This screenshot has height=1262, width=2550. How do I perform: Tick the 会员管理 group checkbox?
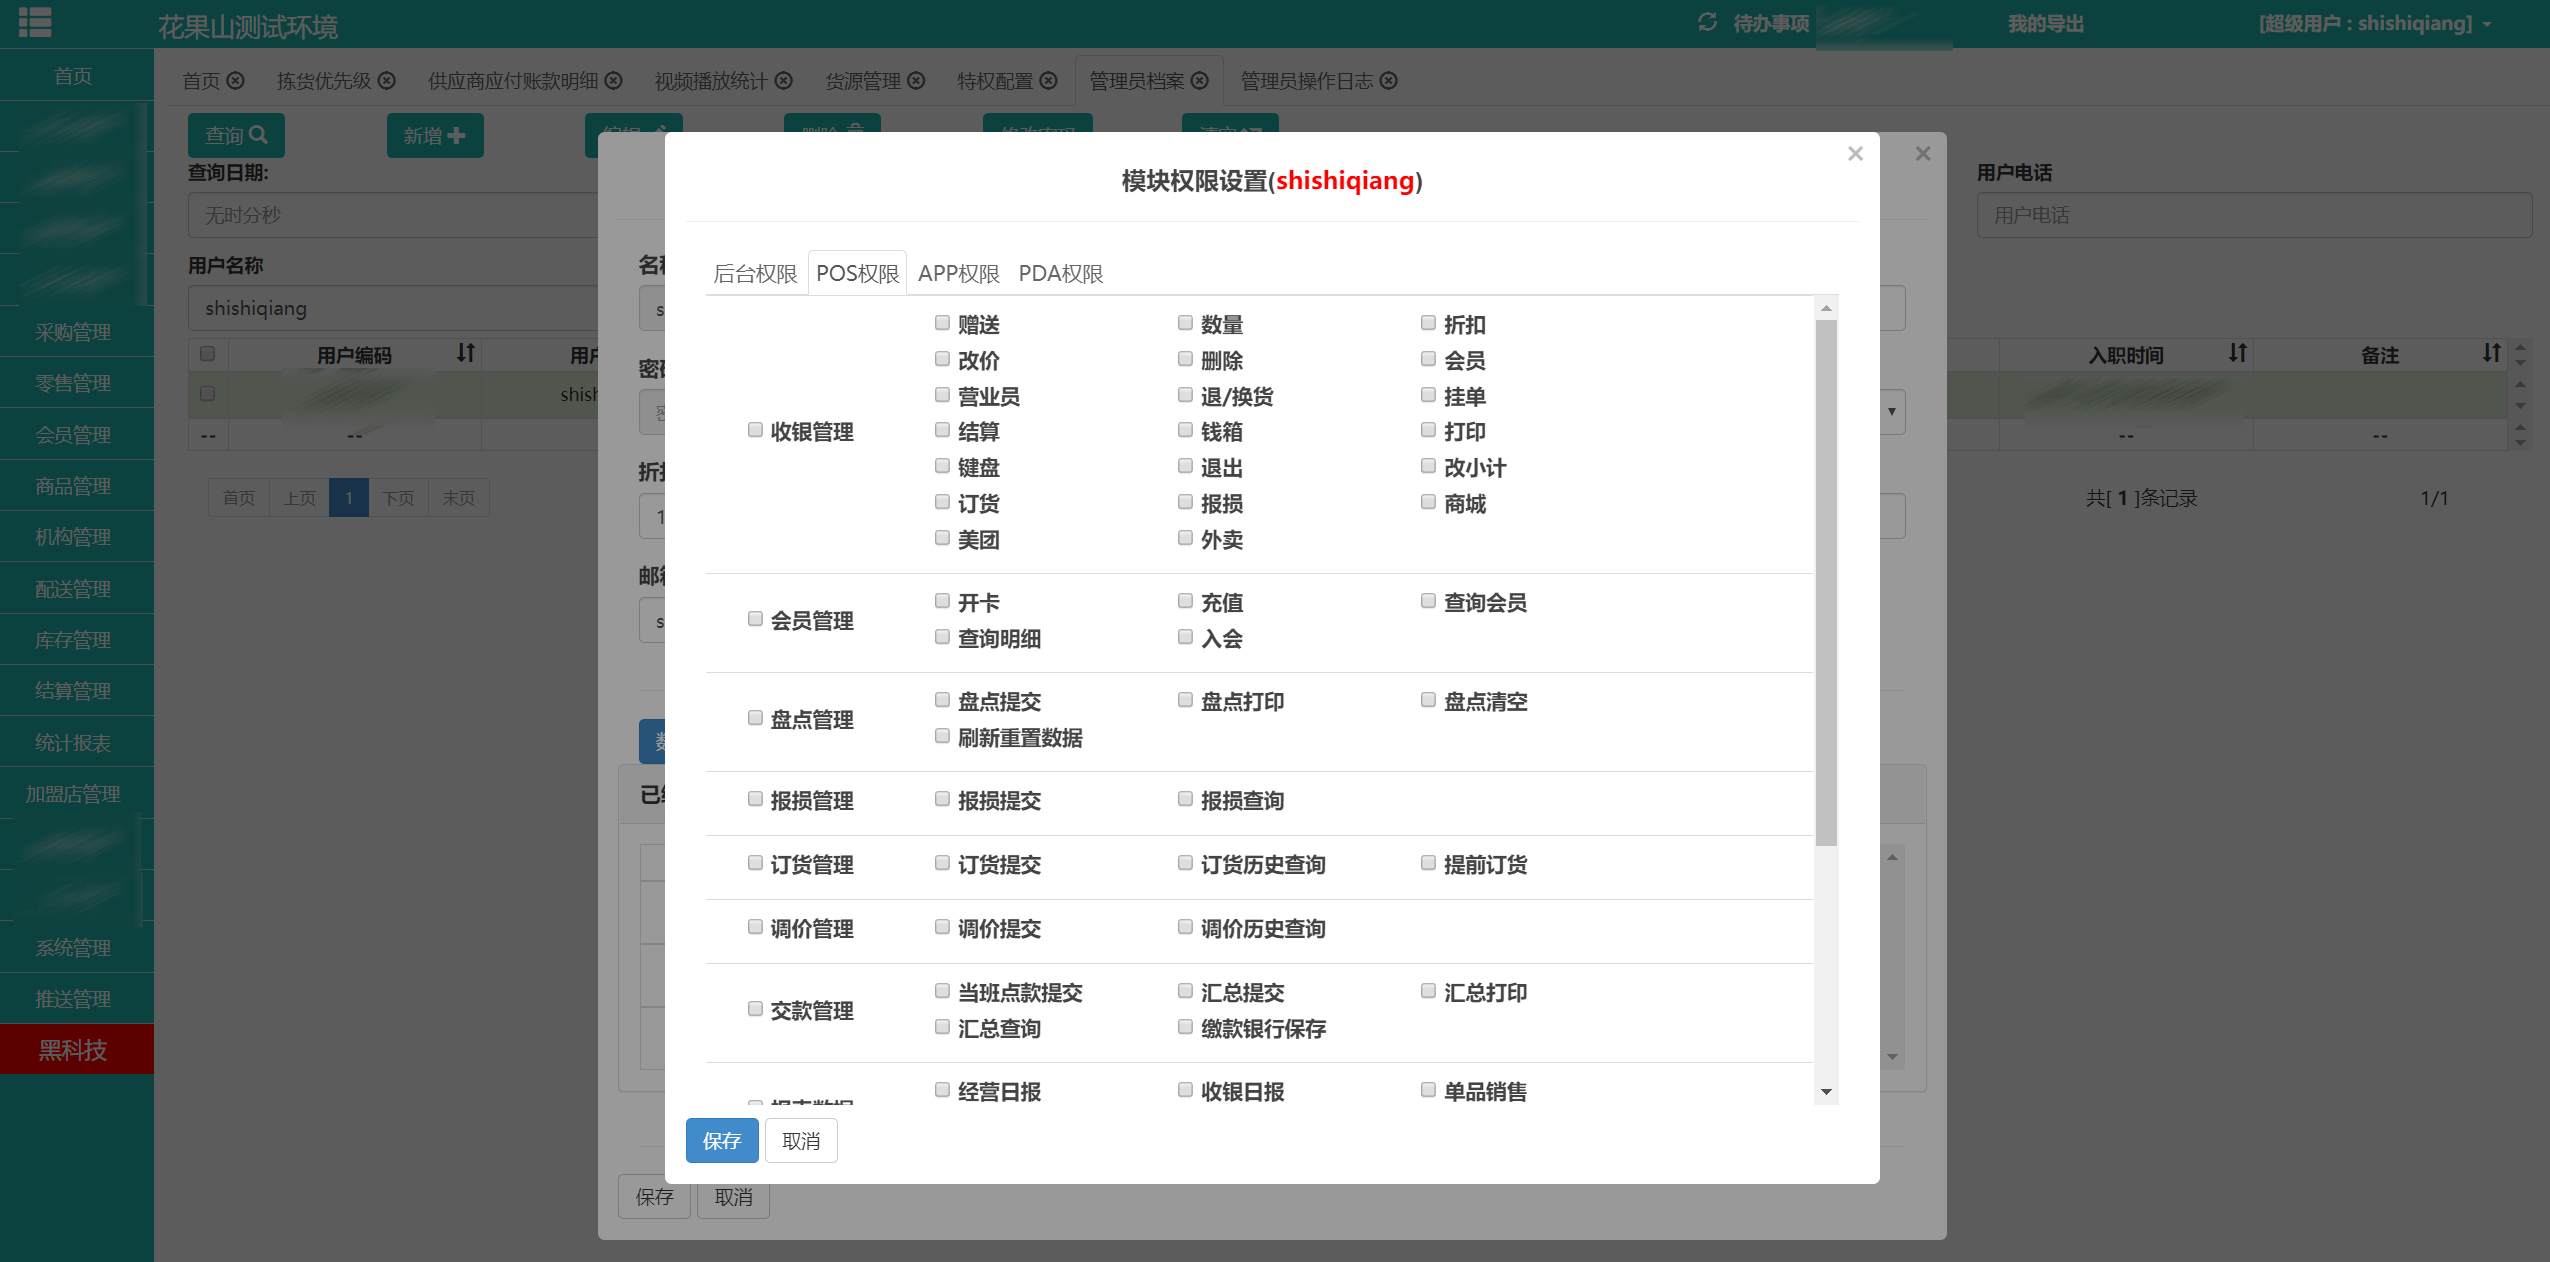(x=755, y=619)
